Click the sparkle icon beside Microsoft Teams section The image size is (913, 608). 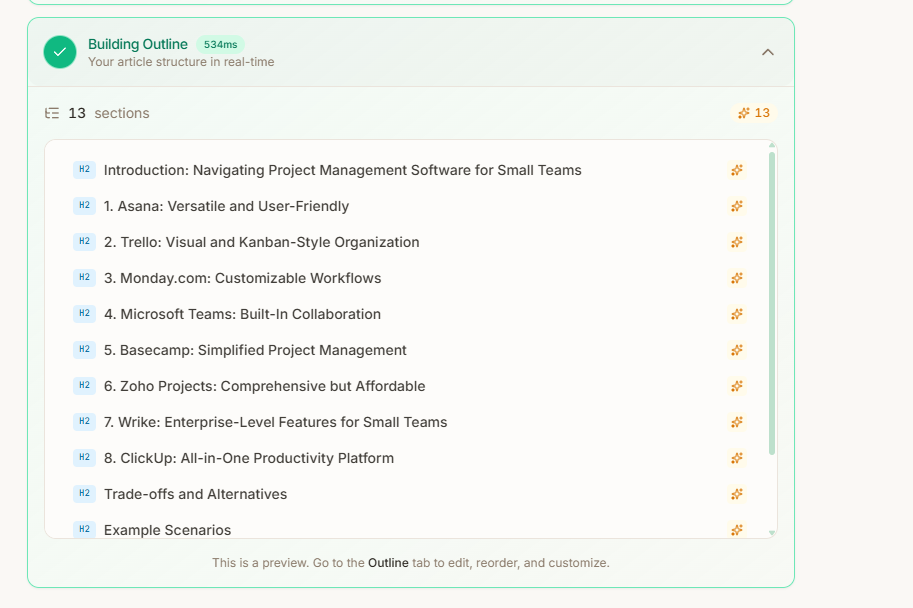(737, 314)
